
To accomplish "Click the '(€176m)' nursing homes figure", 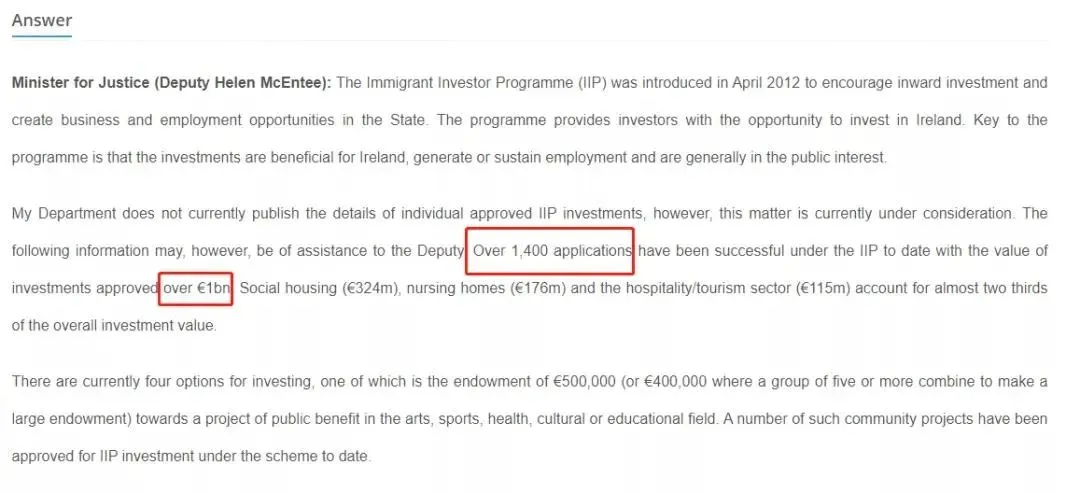I will pos(539,288).
